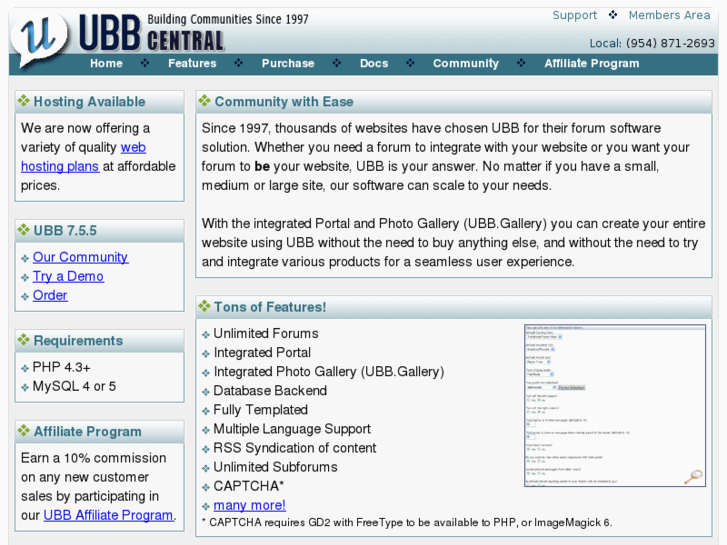Click the diamond icon beside Community with Ease
The image size is (727, 545).
[x=204, y=100]
